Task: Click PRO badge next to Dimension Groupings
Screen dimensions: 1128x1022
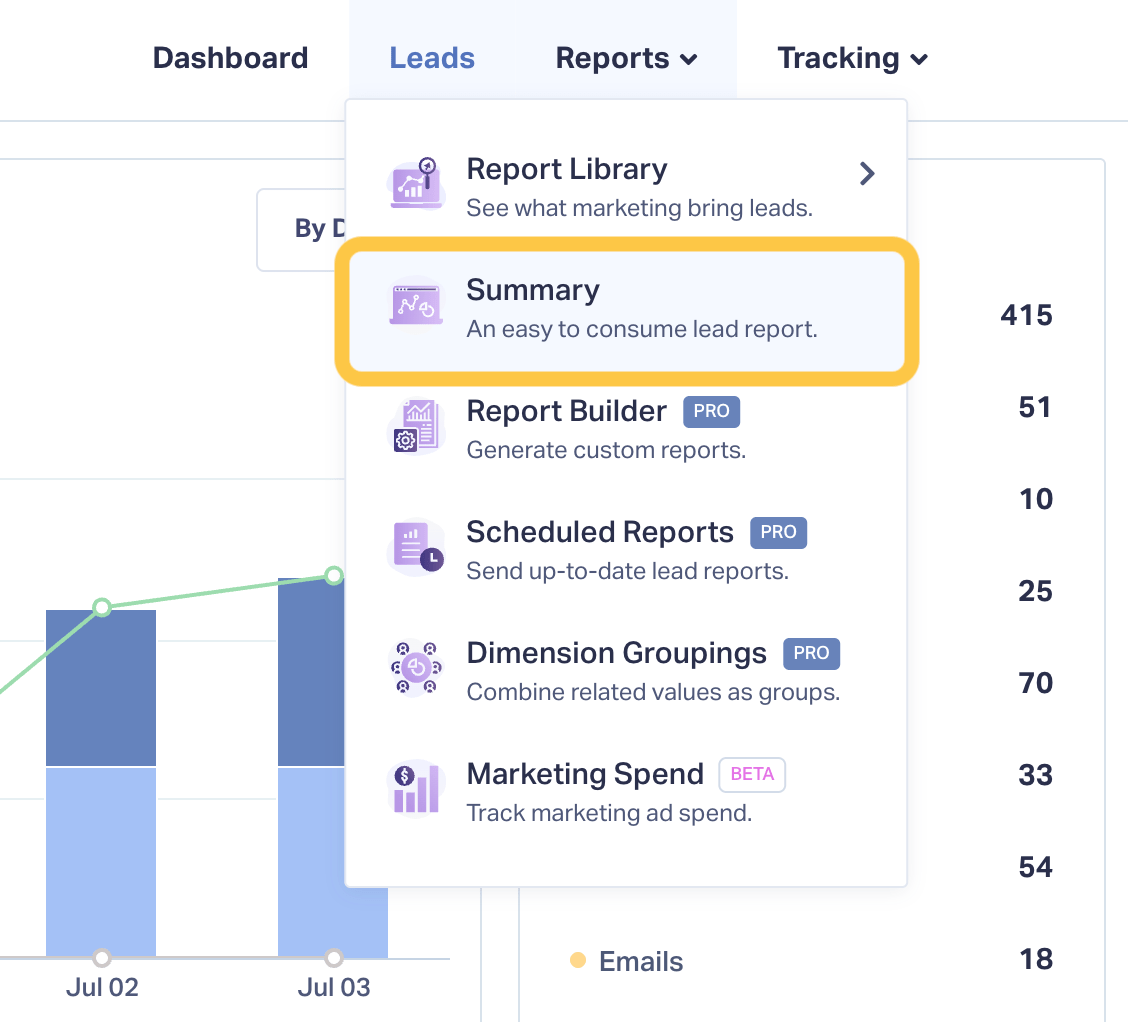Action: [x=811, y=653]
